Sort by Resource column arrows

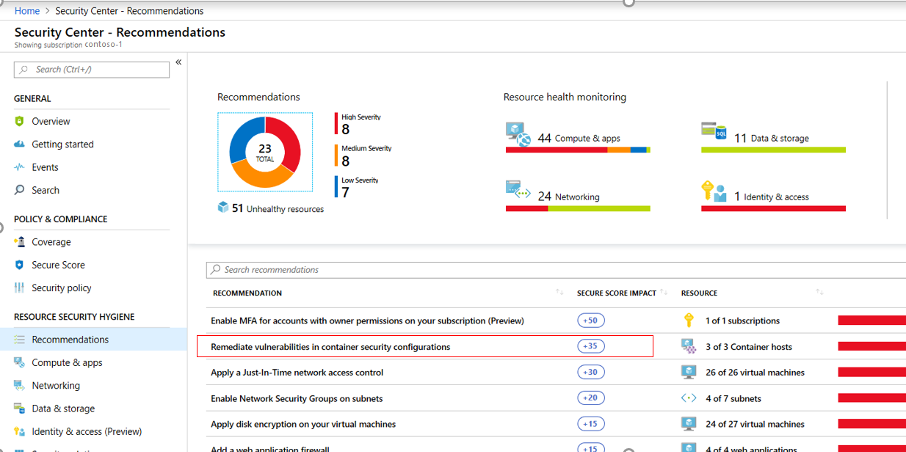pyautogui.click(x=820, y=293)
